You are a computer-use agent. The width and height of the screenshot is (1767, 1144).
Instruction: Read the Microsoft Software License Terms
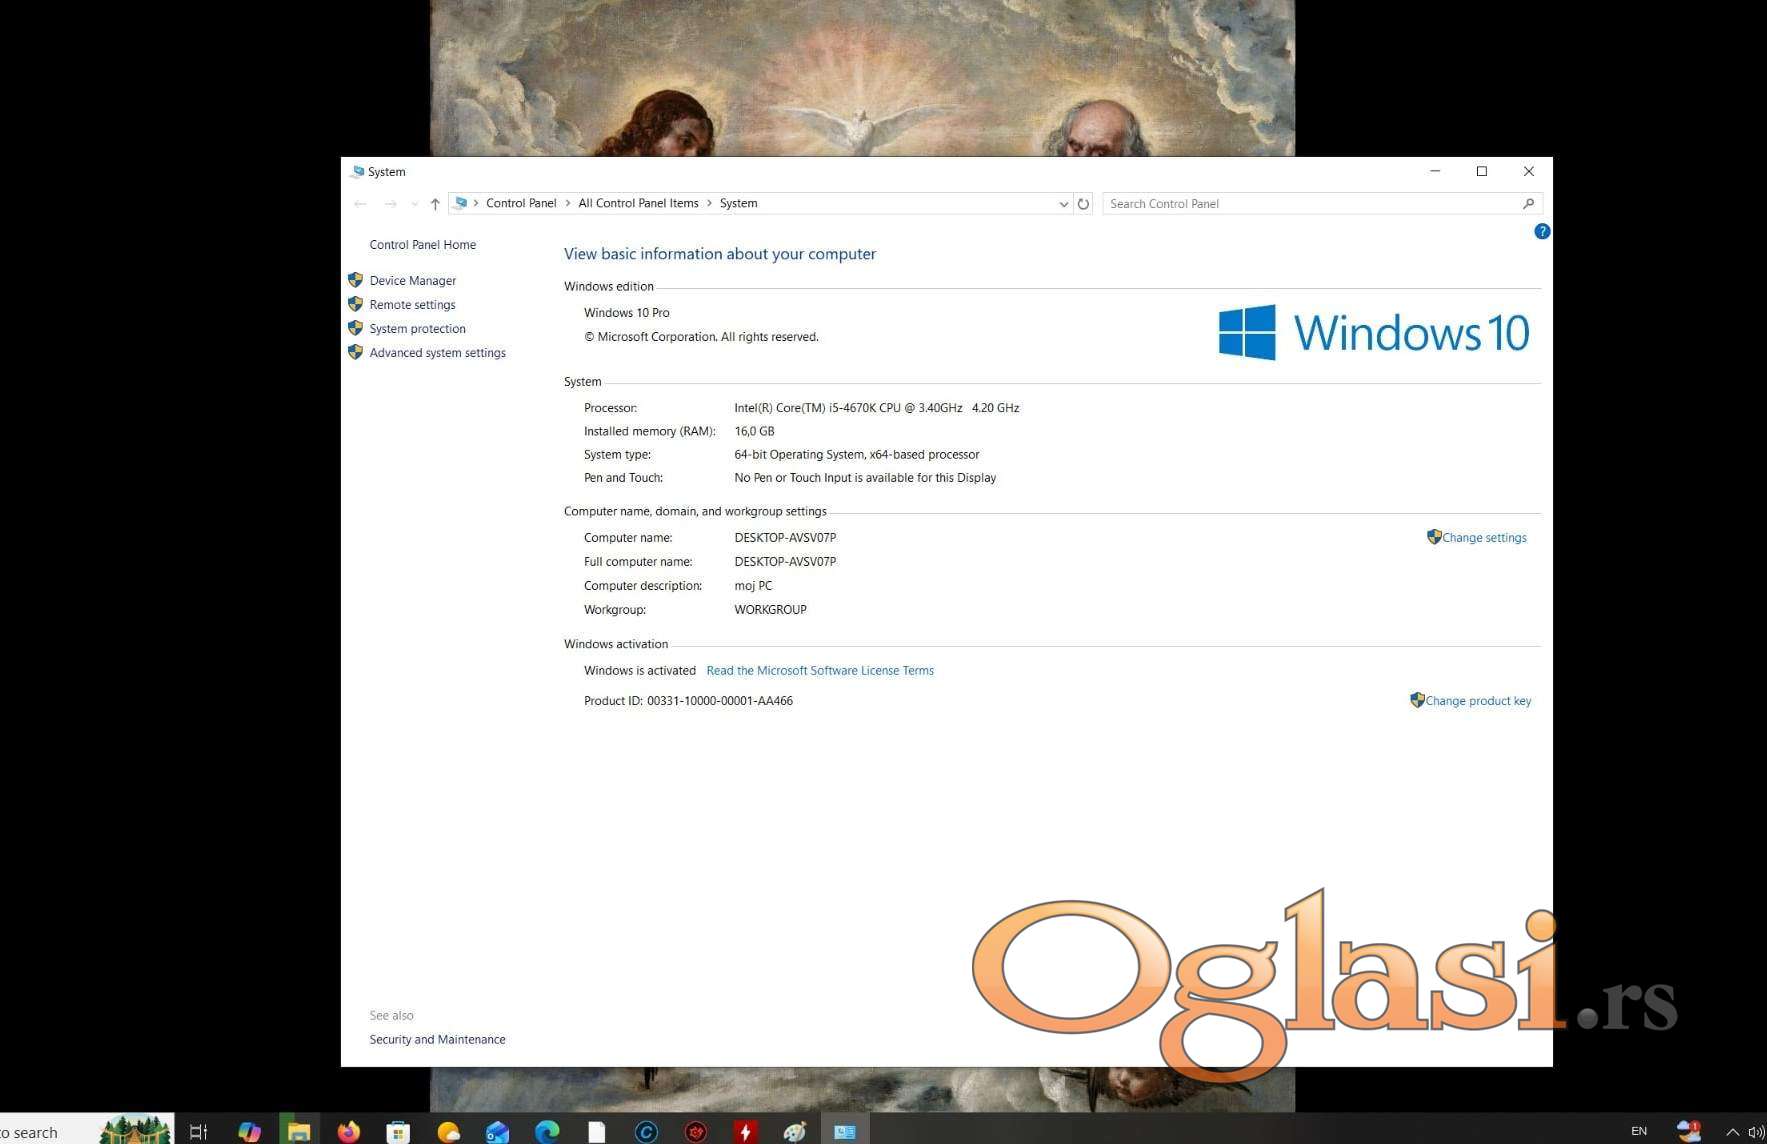[x=819, y=671]
